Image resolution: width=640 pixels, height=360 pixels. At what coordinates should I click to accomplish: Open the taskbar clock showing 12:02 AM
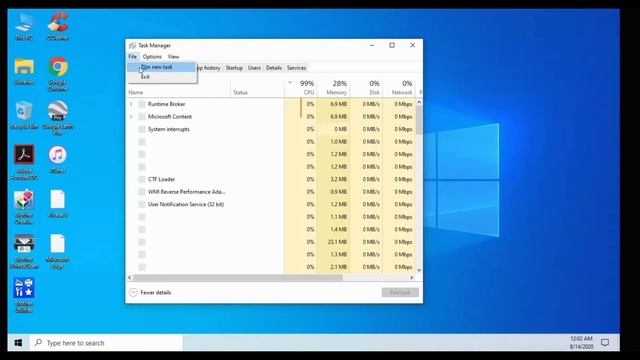coord(581,343)
